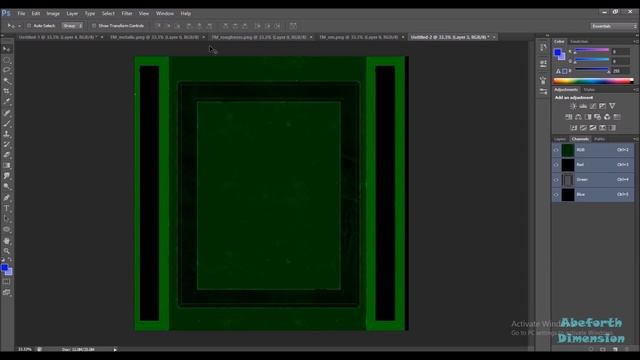Open the File menu
Screen dimensions: 640x360
21,13
